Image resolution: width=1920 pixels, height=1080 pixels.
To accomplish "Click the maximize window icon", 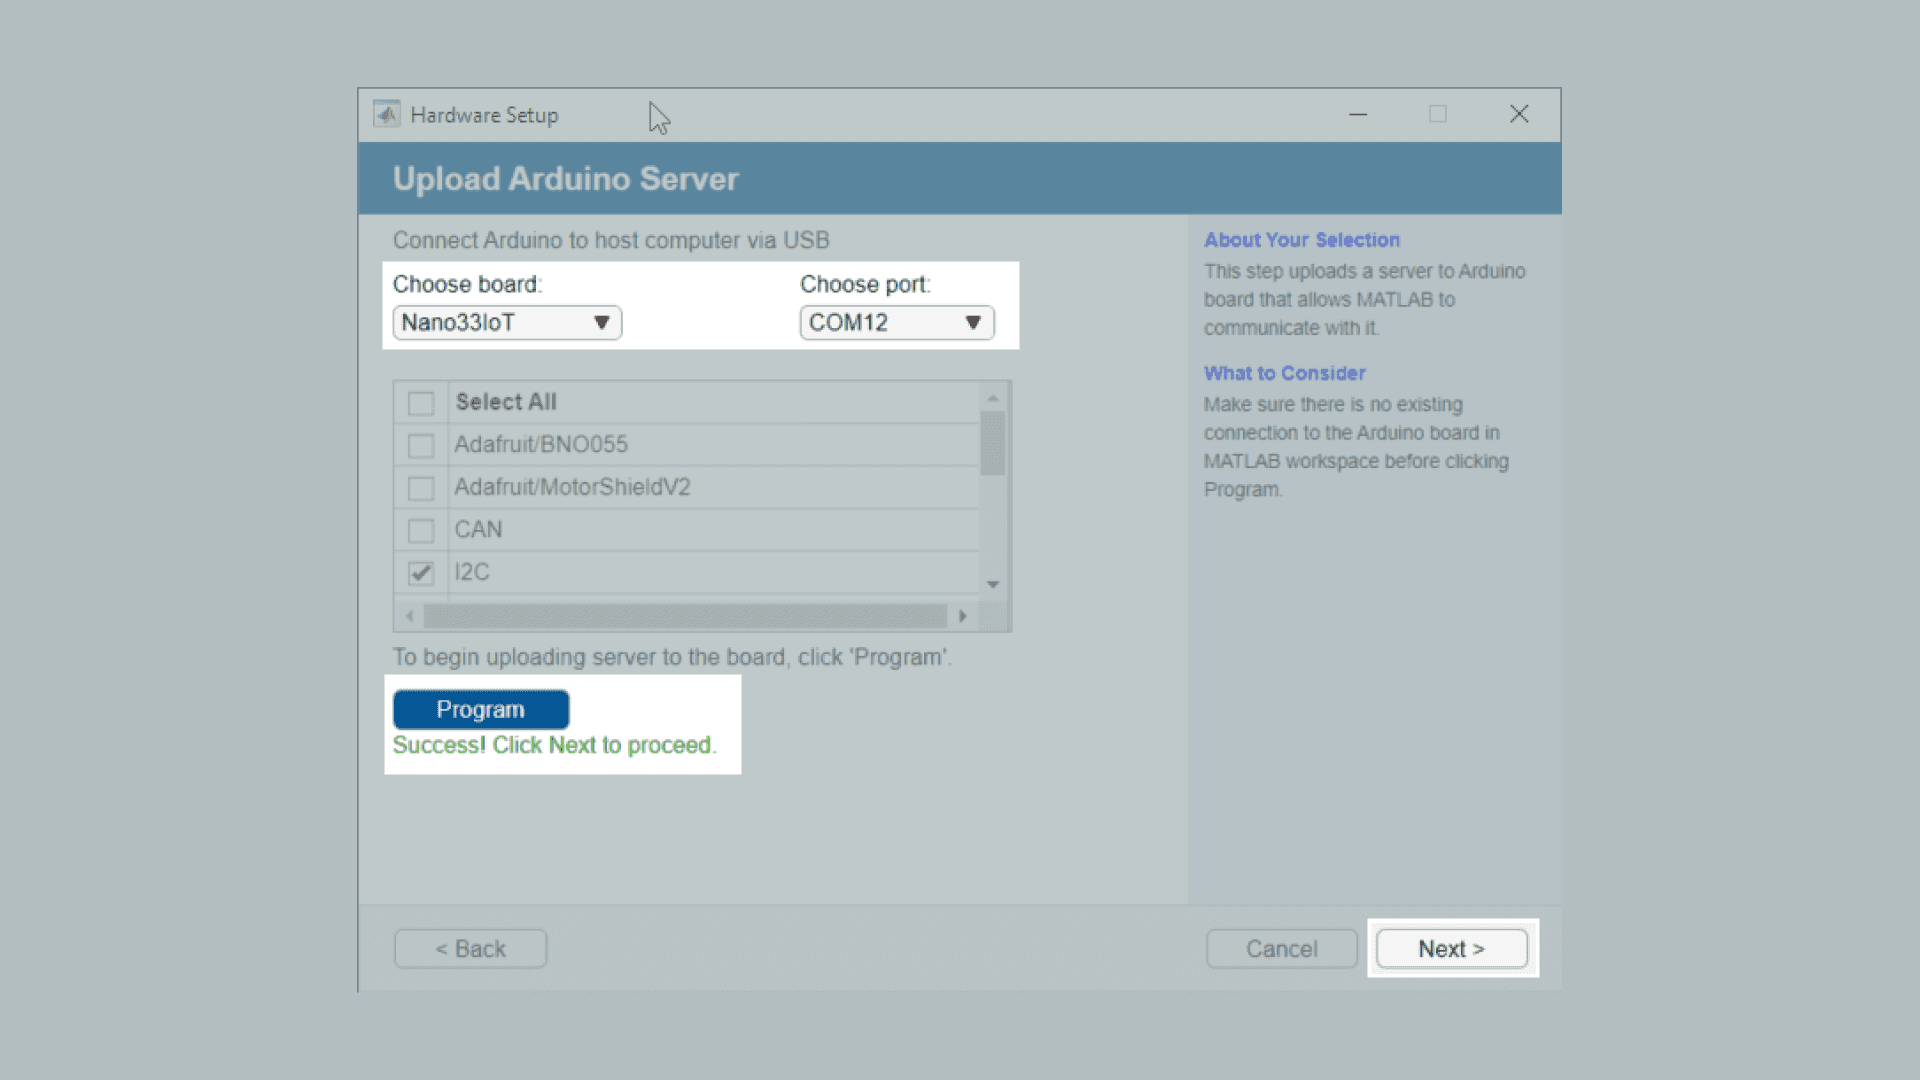I will 1438,114.
